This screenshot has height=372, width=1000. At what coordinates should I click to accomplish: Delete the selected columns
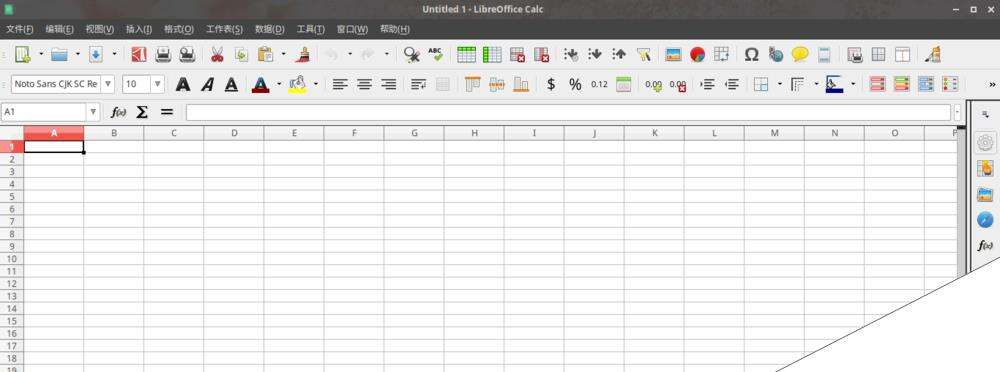541,55
